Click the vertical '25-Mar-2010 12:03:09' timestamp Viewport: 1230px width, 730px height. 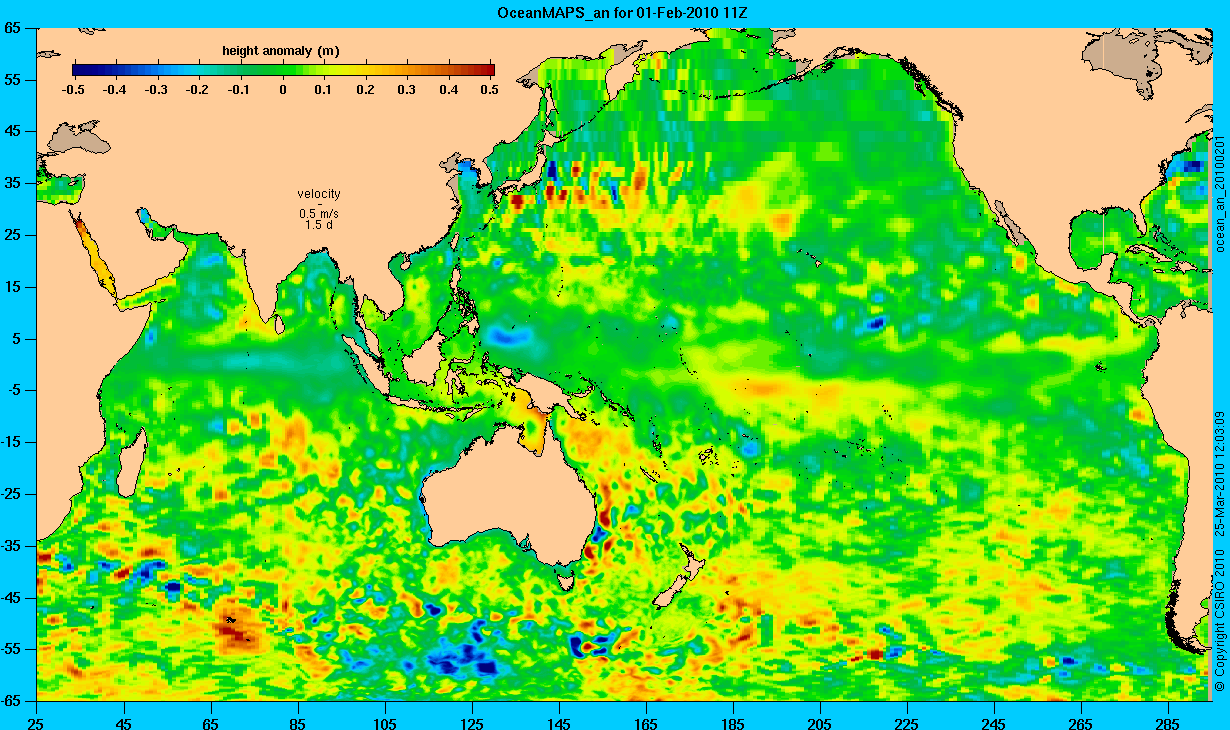click(1219, 472)
